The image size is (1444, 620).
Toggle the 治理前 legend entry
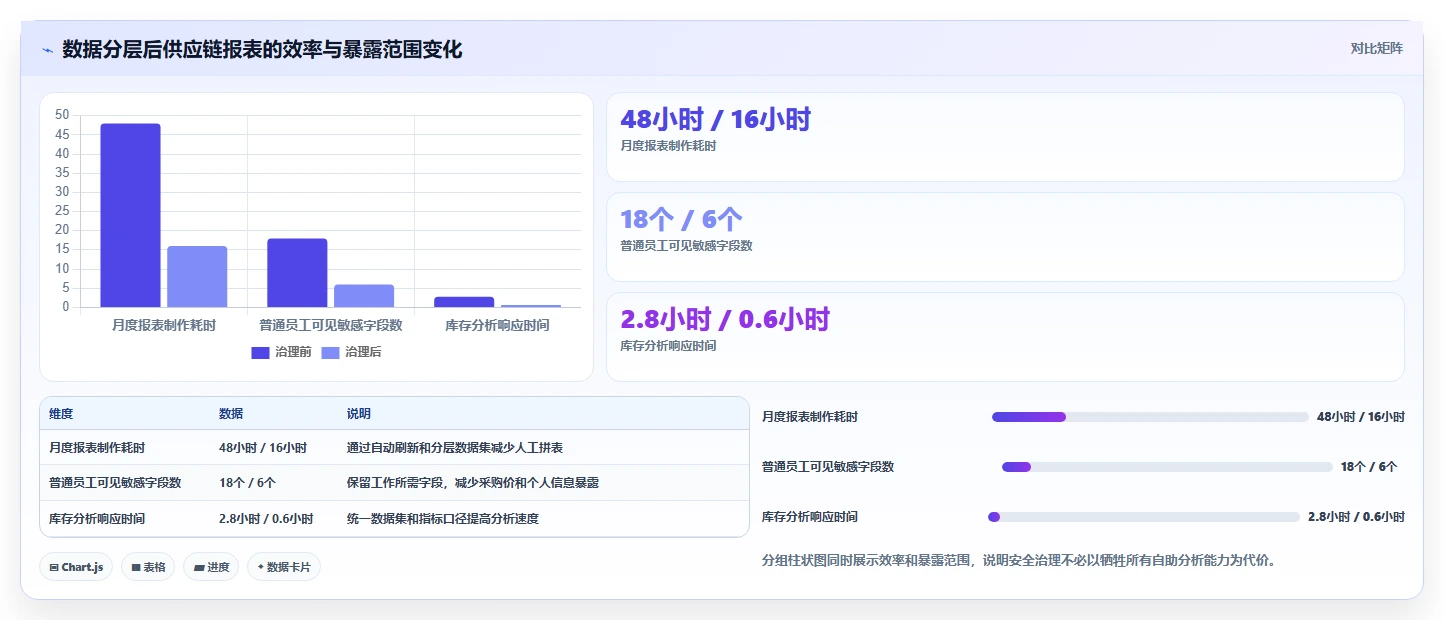click(x=281, y=352)
